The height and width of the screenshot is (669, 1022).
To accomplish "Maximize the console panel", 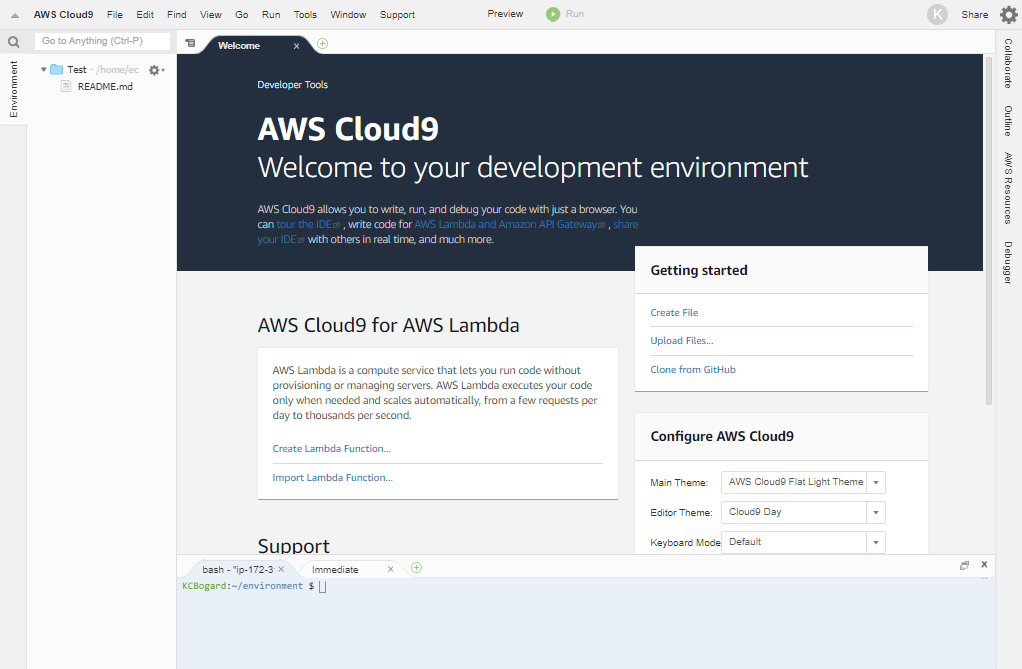I will coord(964,565).
